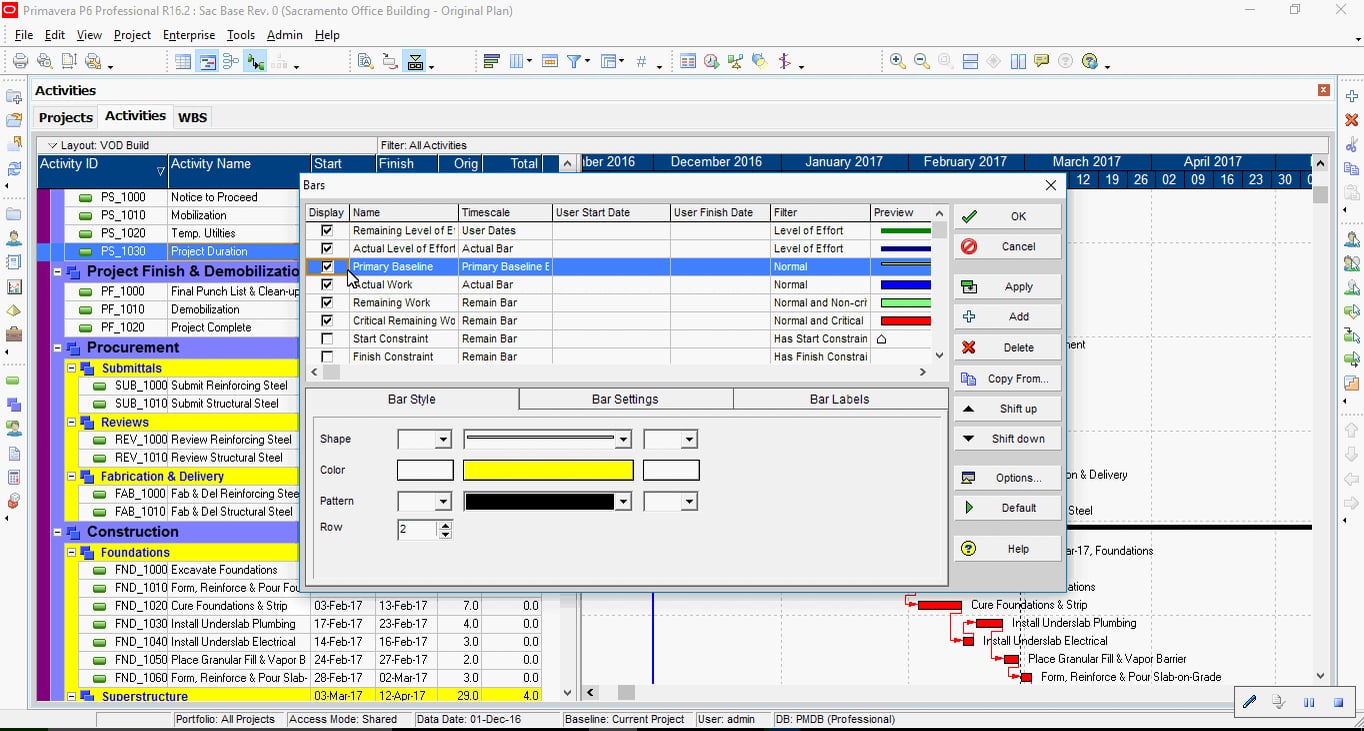The image size is (1364, 731).
Task: Collapse the Construction WBS group
Action: coord(57,532)
